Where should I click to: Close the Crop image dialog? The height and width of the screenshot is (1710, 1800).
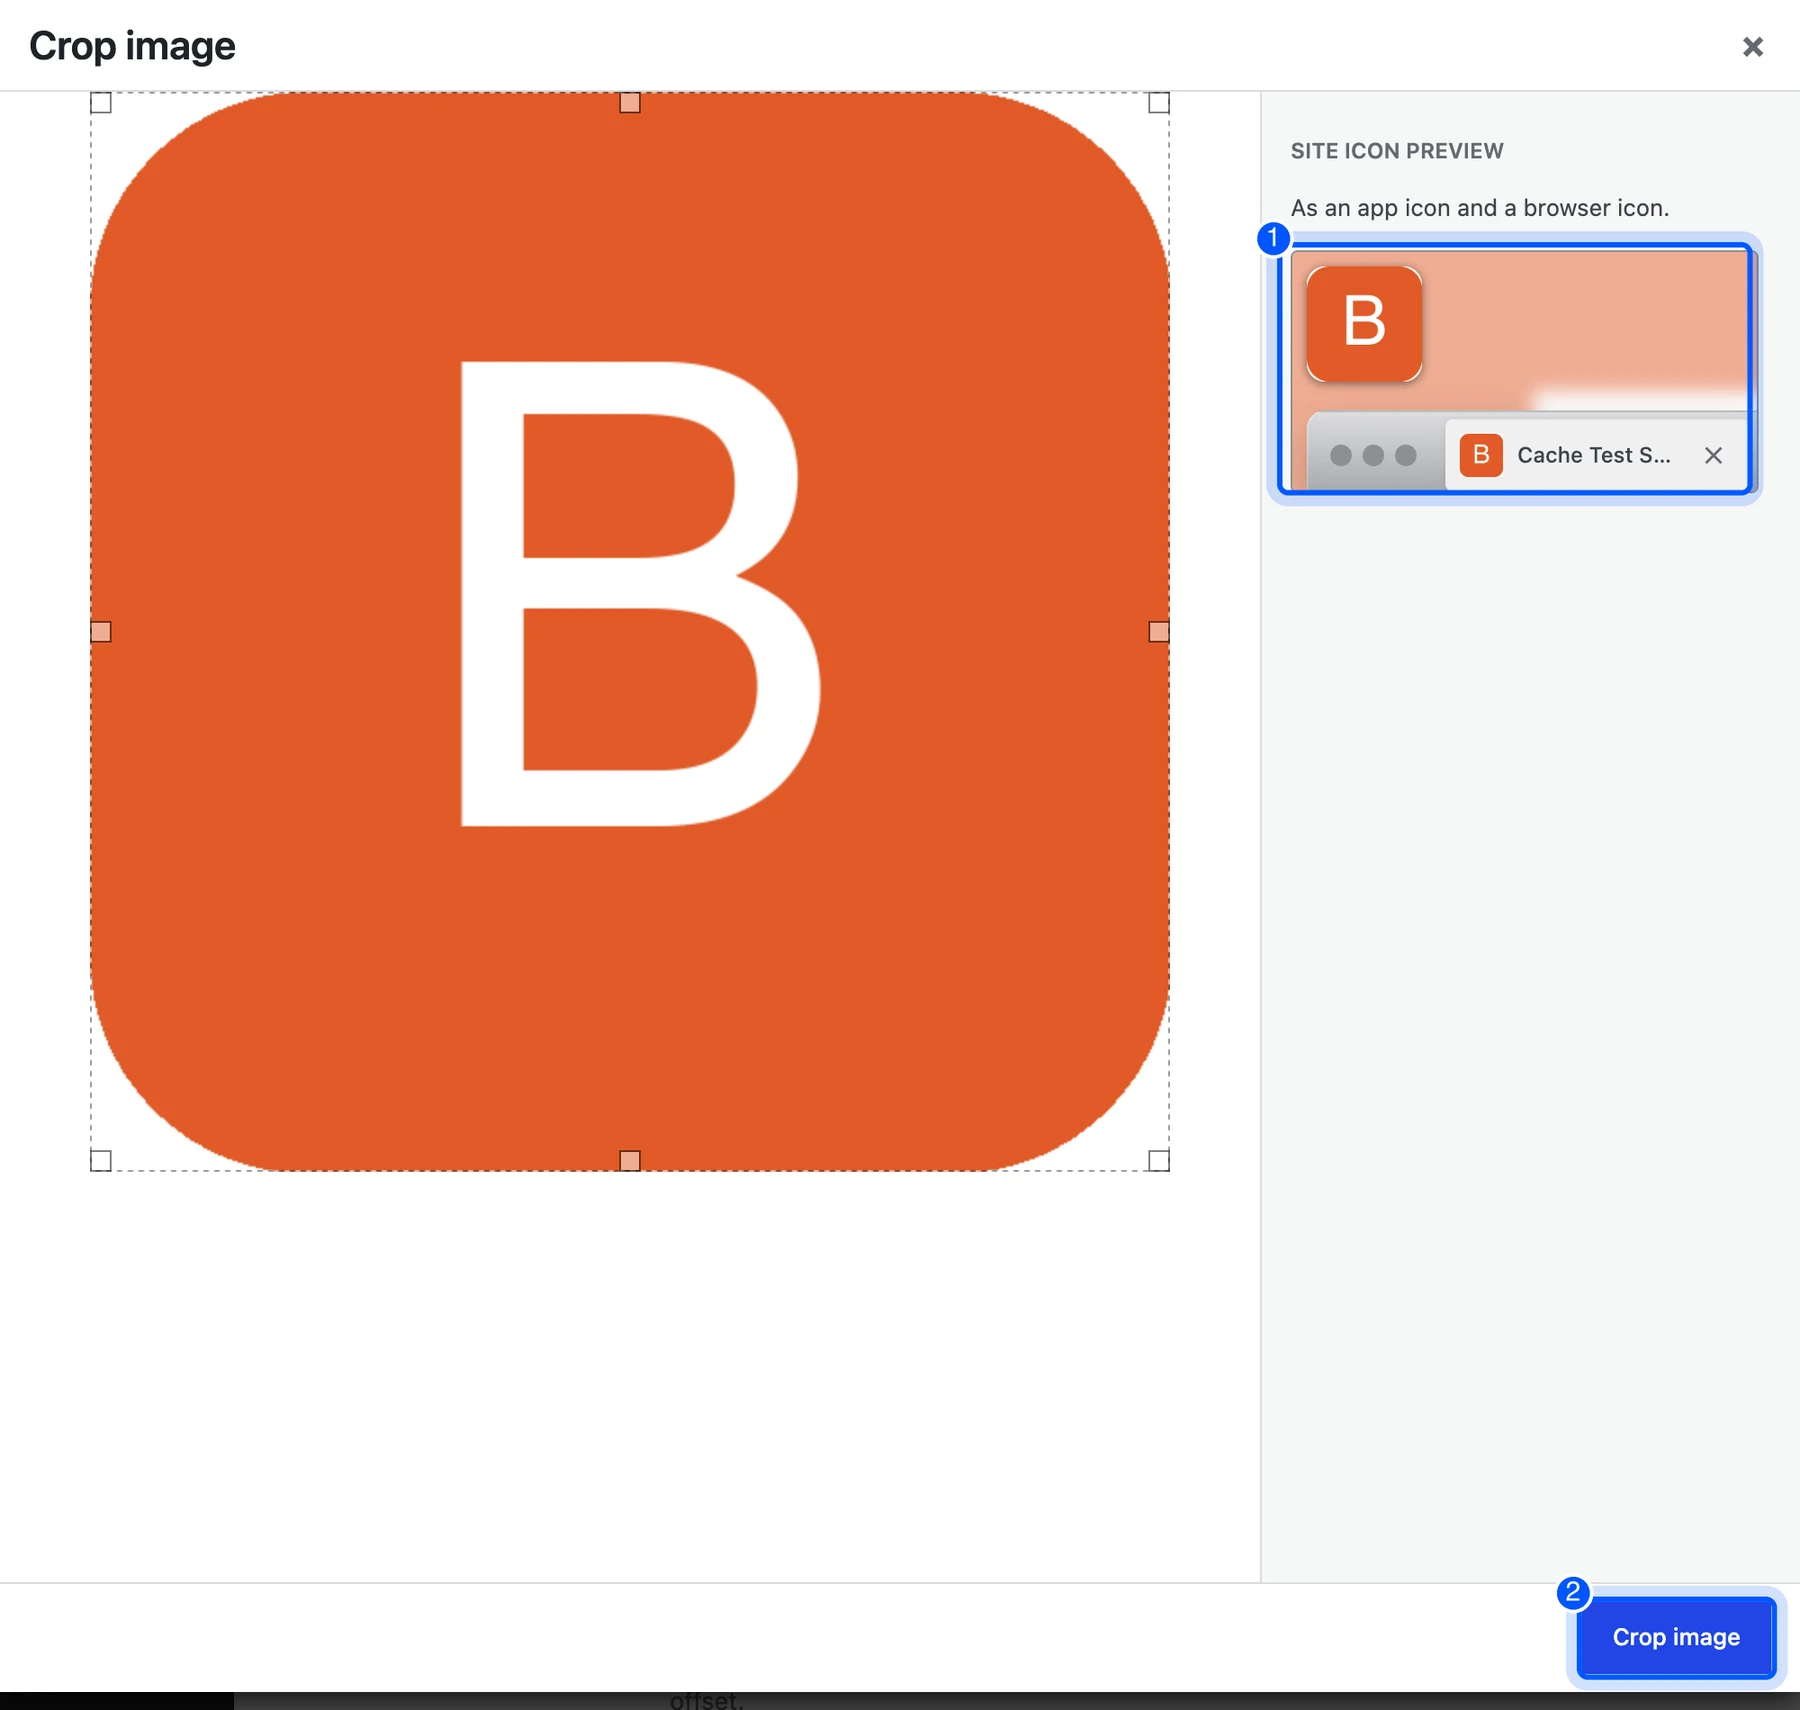(x=1752, y=46)
